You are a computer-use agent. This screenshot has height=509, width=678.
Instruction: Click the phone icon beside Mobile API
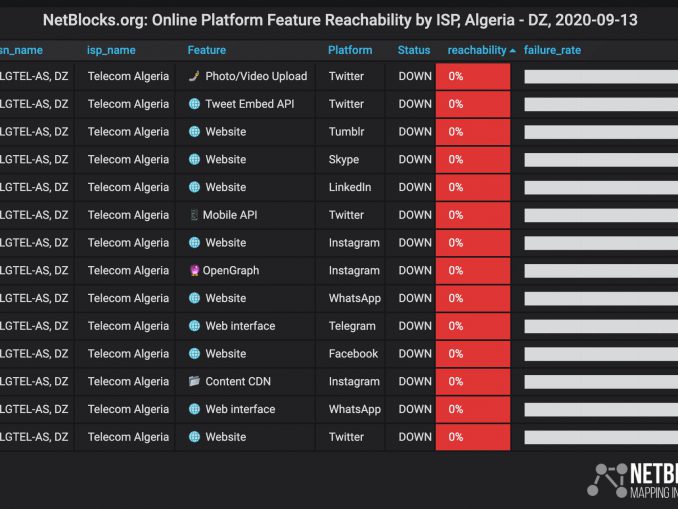[194, 215]
